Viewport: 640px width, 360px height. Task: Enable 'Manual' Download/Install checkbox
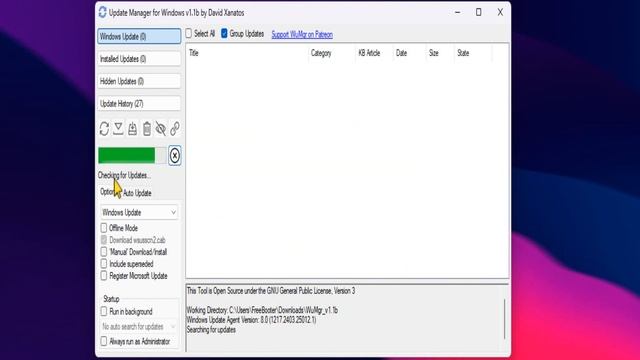click(x=104, y=252)
